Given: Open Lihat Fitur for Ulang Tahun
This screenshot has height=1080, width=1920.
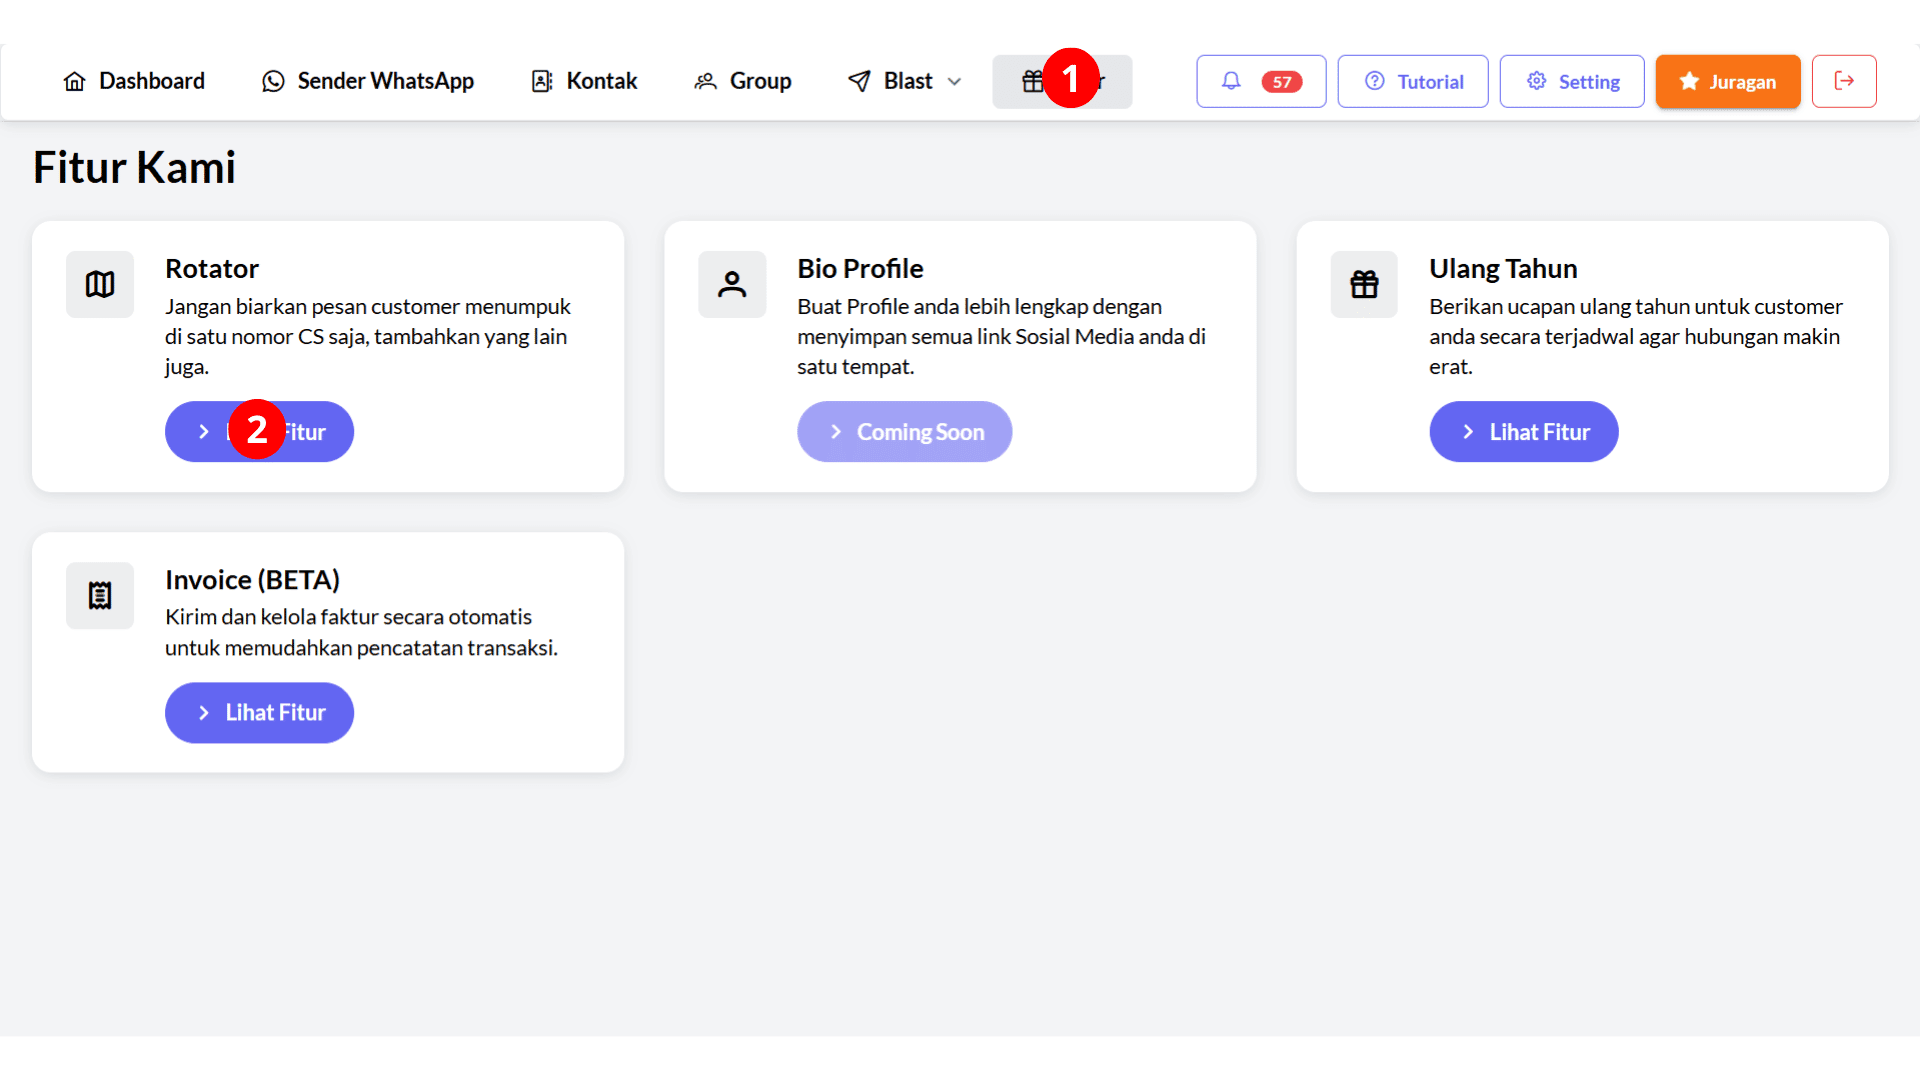Looking at the screenshot, I should point(1523,431).
